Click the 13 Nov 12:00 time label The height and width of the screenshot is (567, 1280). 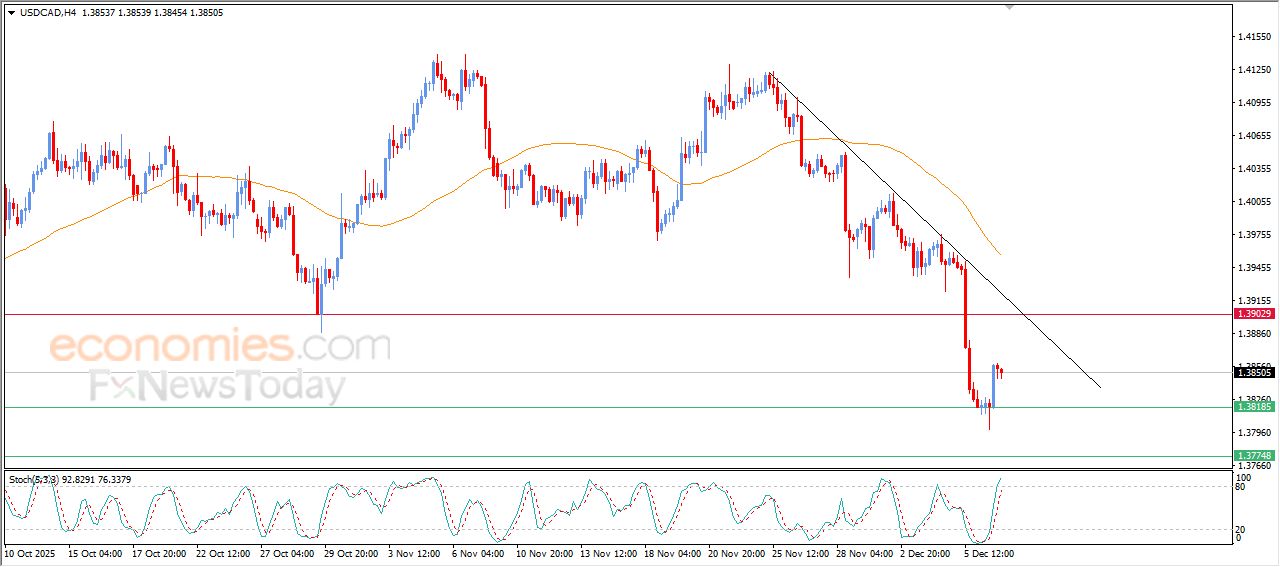pyautogui.click(x=609, y=552)
